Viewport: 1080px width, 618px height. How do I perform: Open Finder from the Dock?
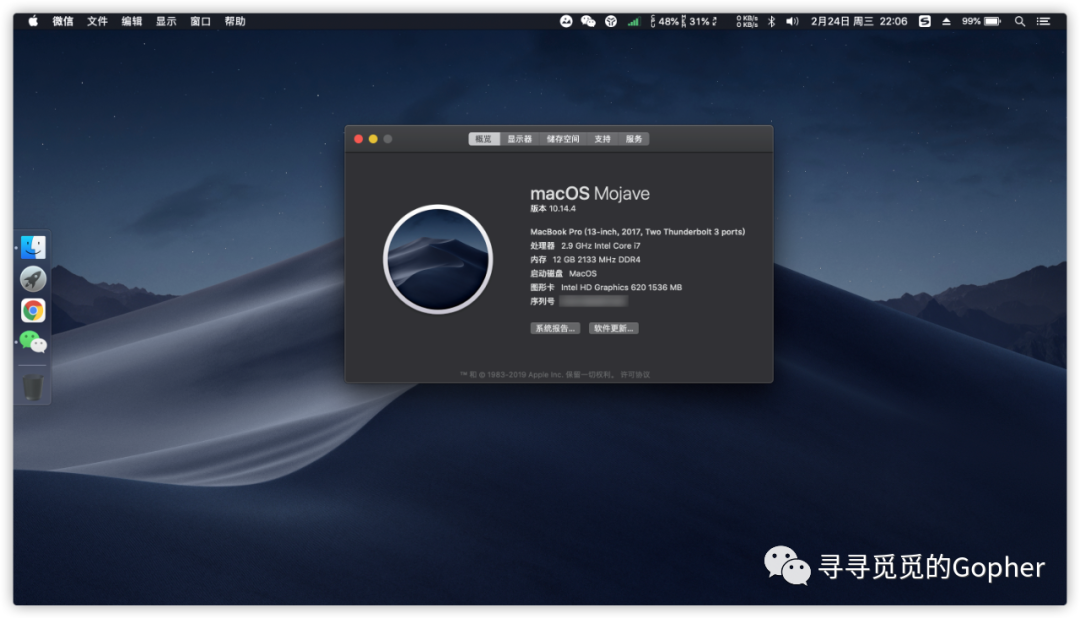point(33,247)
